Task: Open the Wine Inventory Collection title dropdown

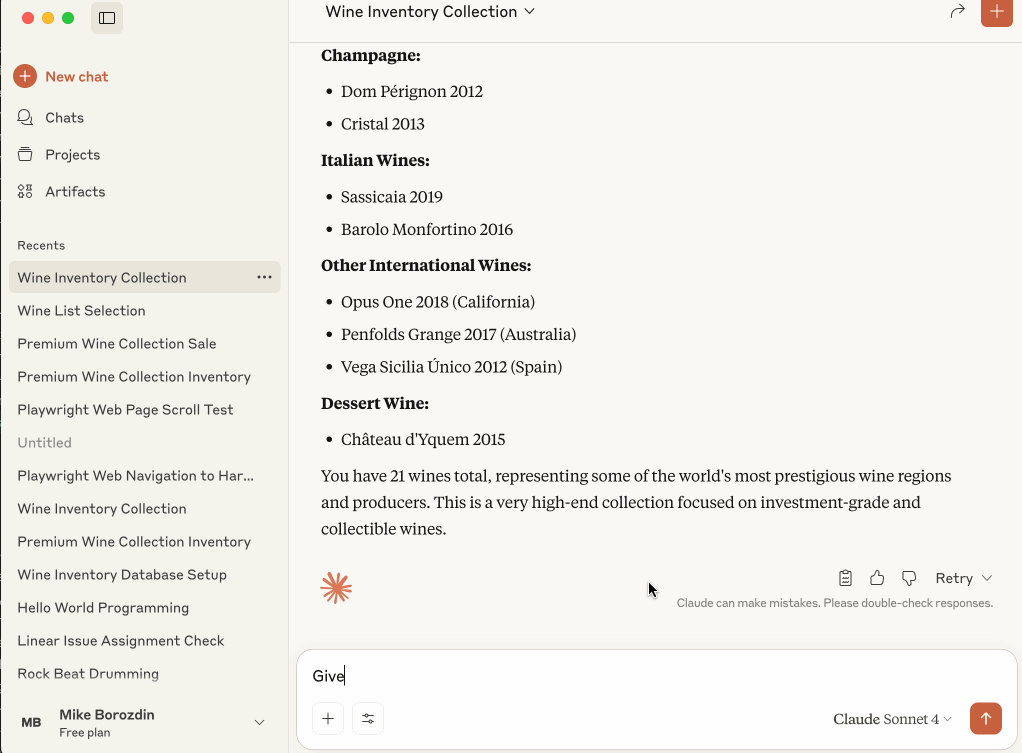Action: click(x=430, y=12)
